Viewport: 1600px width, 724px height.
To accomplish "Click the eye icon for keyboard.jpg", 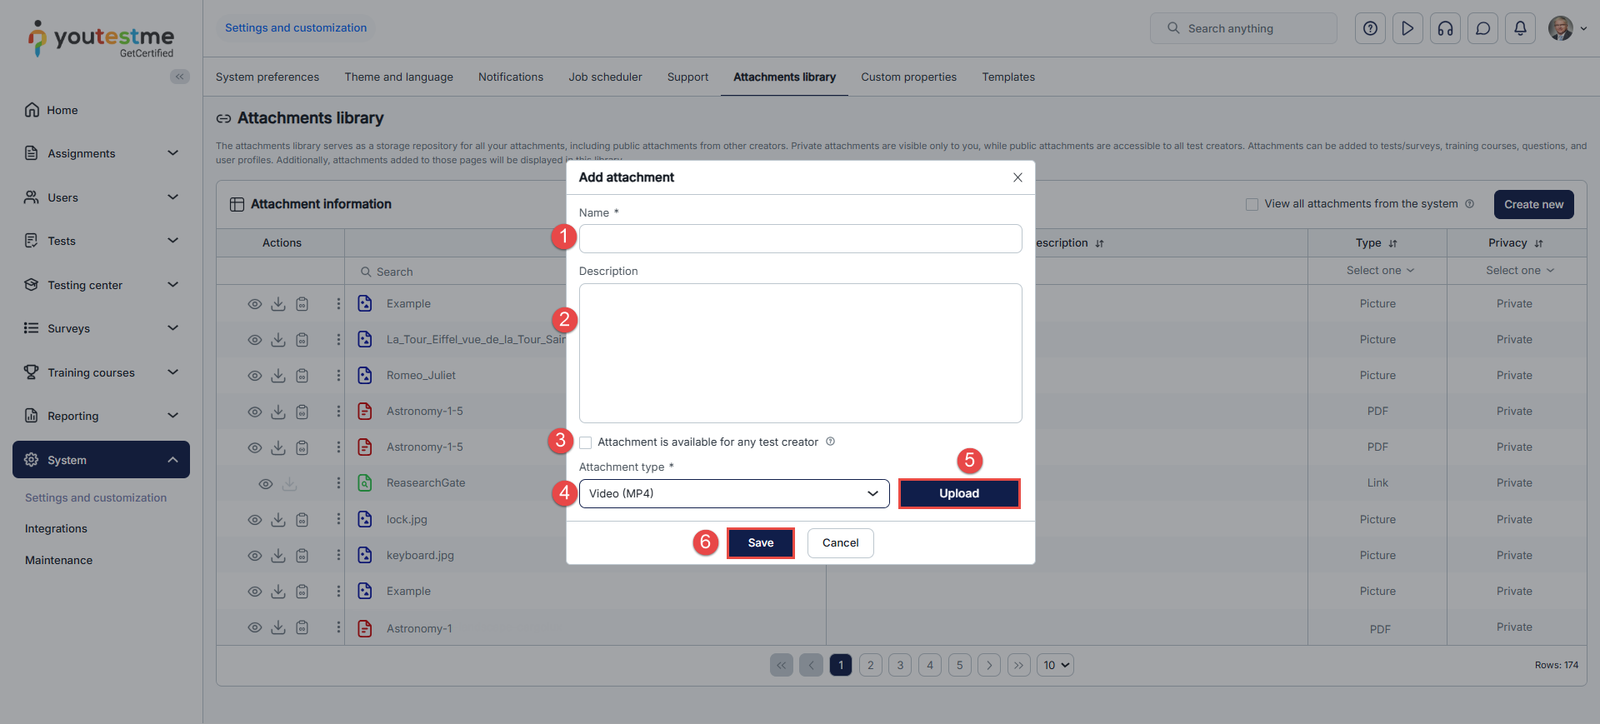I will tap(255, 556).
